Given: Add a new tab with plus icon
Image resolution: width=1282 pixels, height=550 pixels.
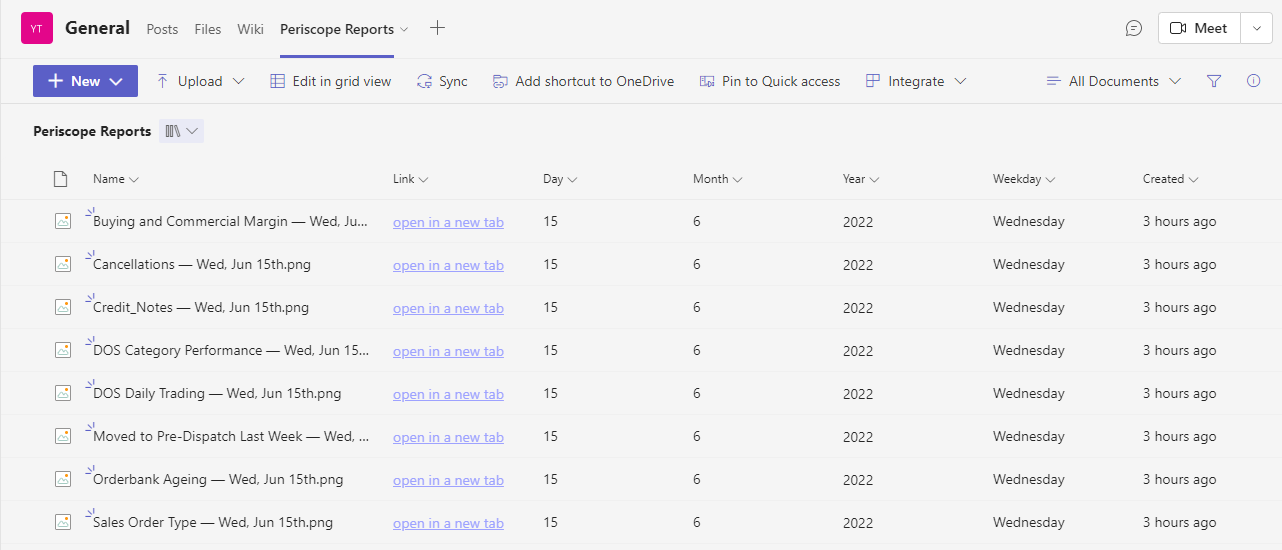Looking at the screenshot, I should [x=437, y=28].
